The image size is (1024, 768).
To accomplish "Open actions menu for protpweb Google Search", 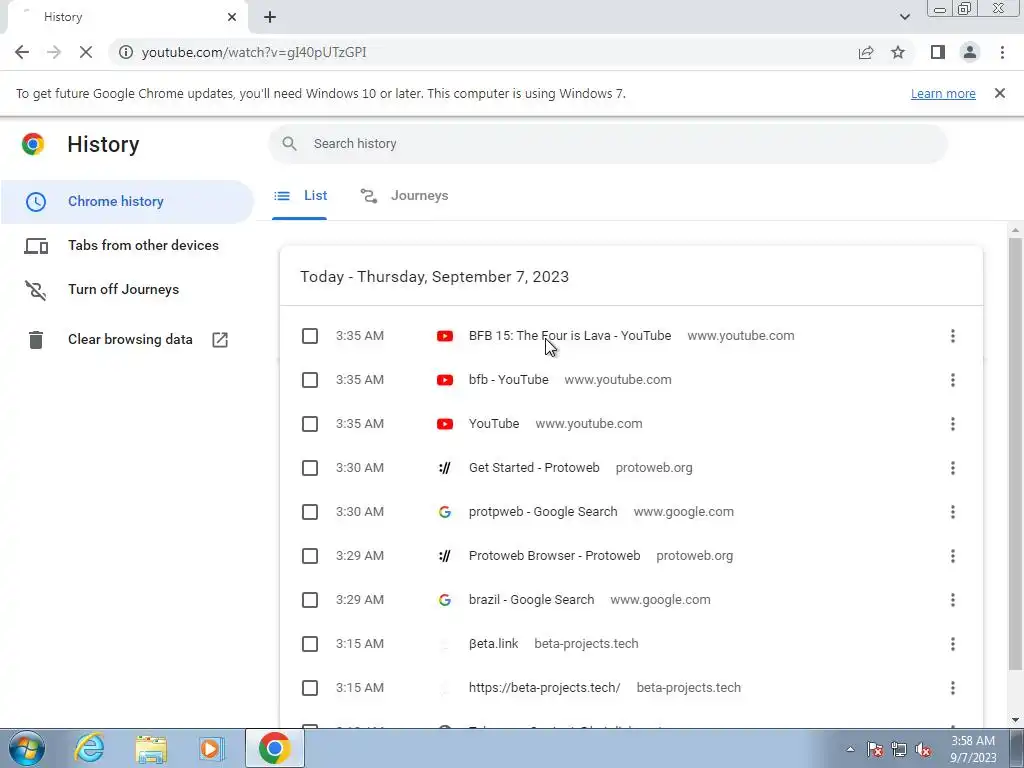I will pos(953,512).
